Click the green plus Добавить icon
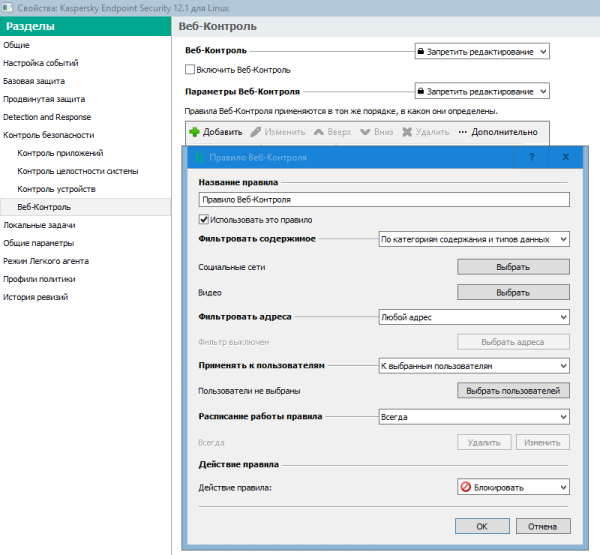 click(x=194, y=132)
